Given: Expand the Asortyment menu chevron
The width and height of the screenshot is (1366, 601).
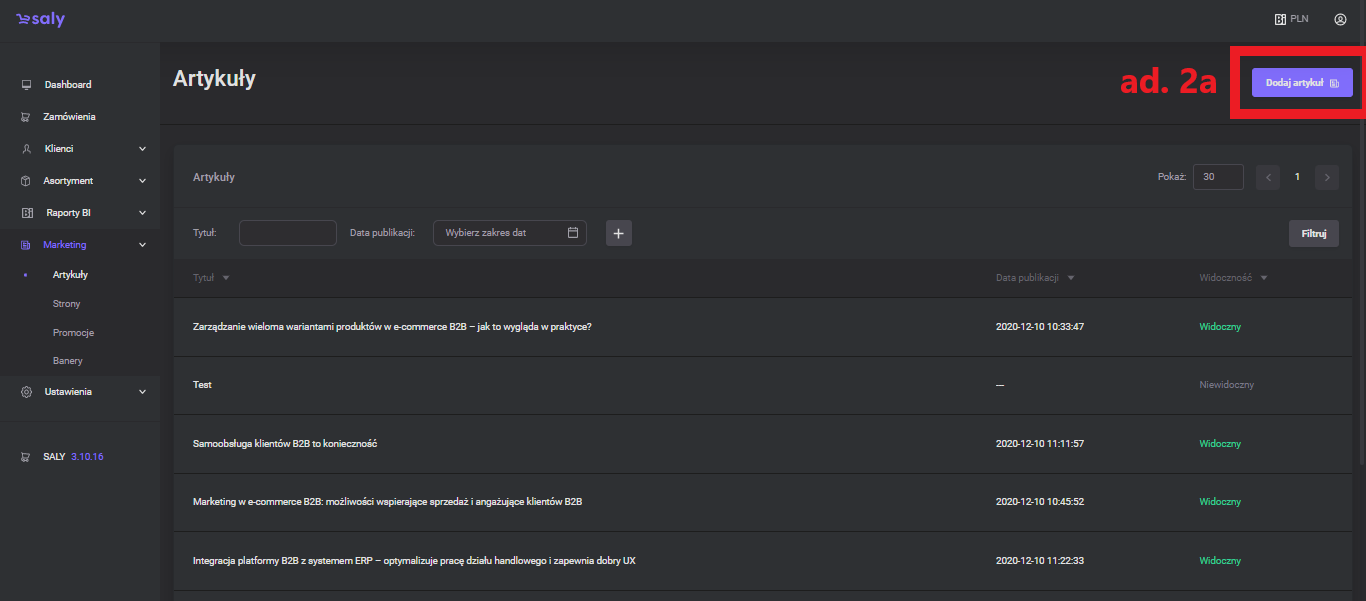Looking at the screenshot, I should (142, 181).
